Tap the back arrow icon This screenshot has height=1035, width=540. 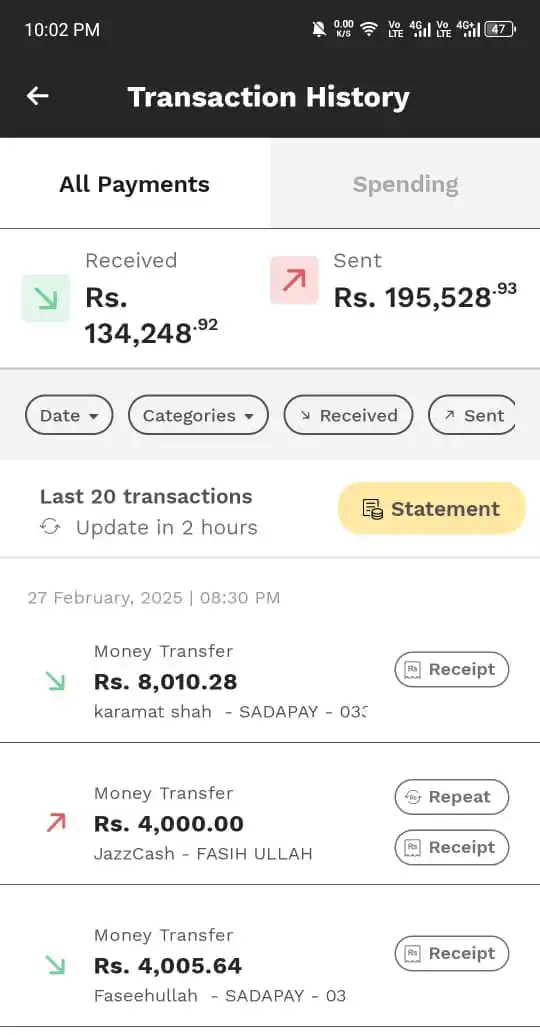[38, 96]
